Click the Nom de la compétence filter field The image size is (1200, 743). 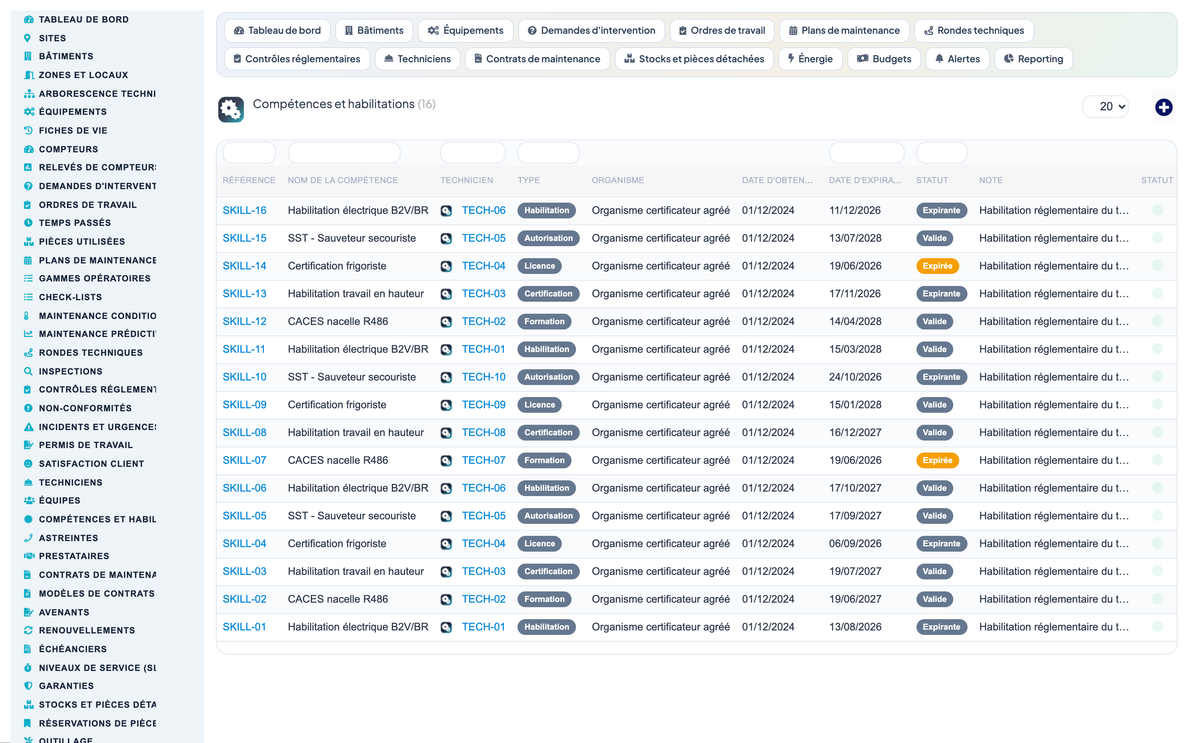pos(344,153)
